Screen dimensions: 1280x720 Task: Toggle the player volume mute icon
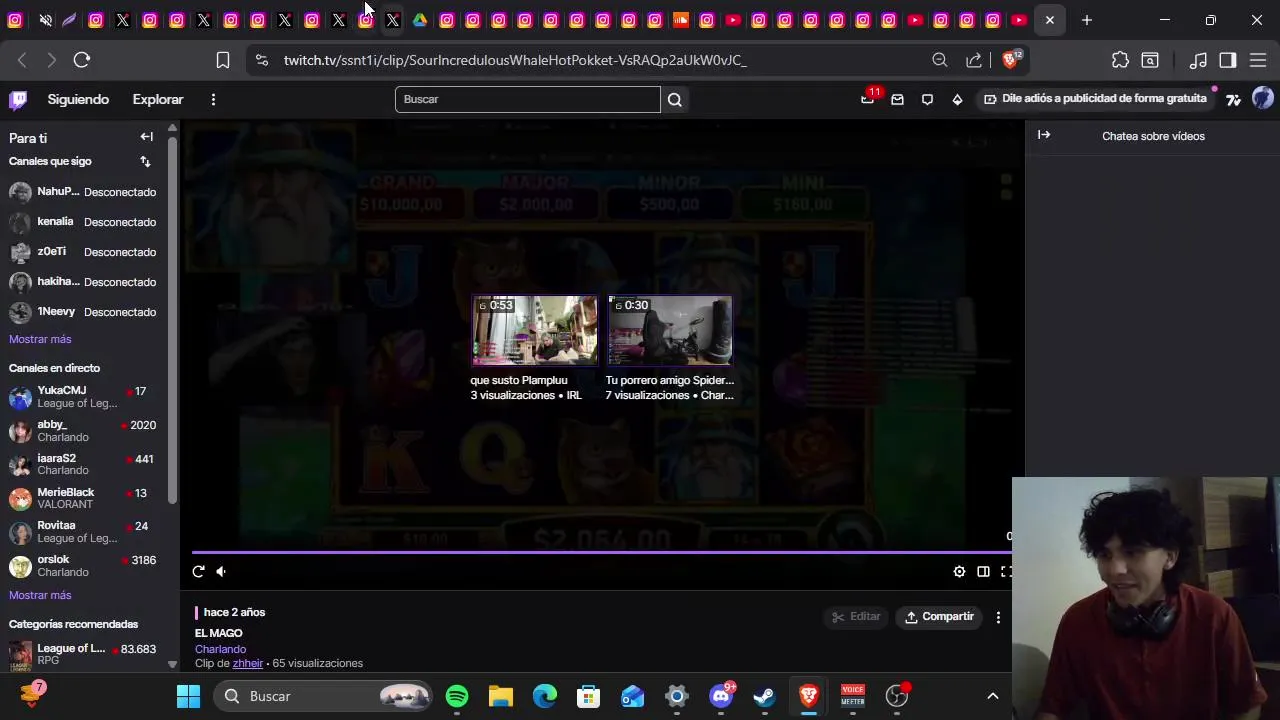(221, 571)
